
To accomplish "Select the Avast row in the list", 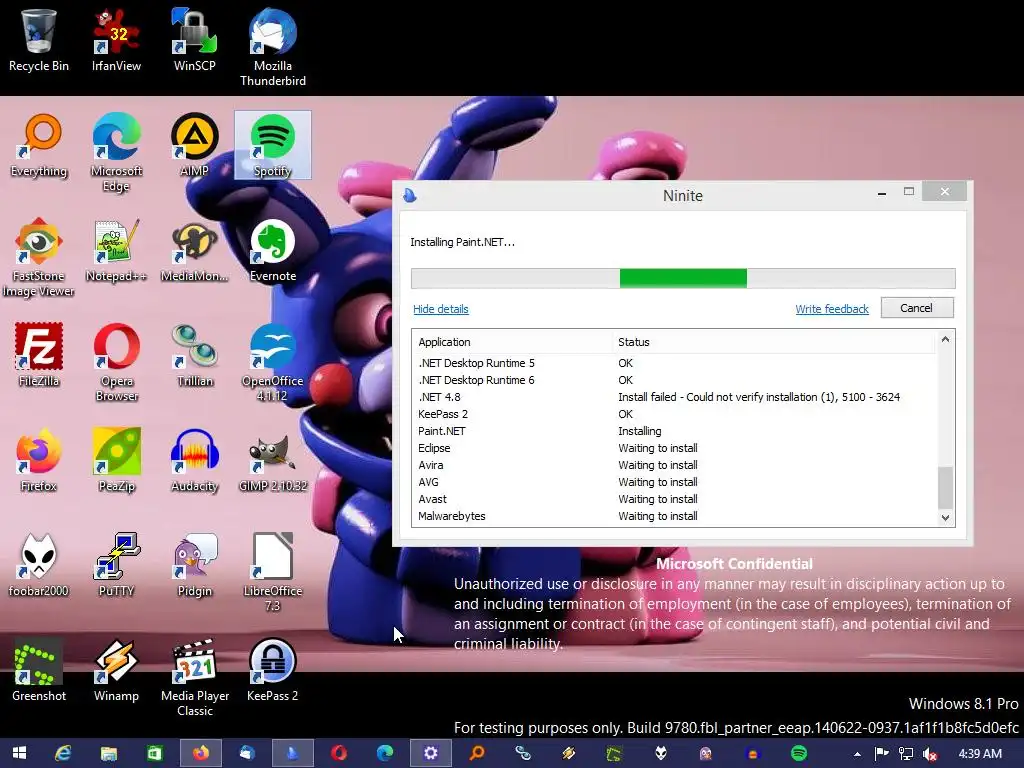I will tap(676, 499).
